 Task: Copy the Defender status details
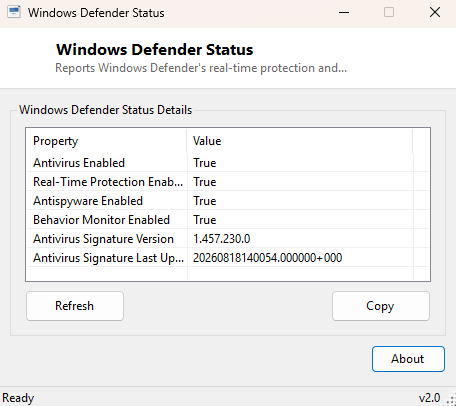(x=381, y=306)
